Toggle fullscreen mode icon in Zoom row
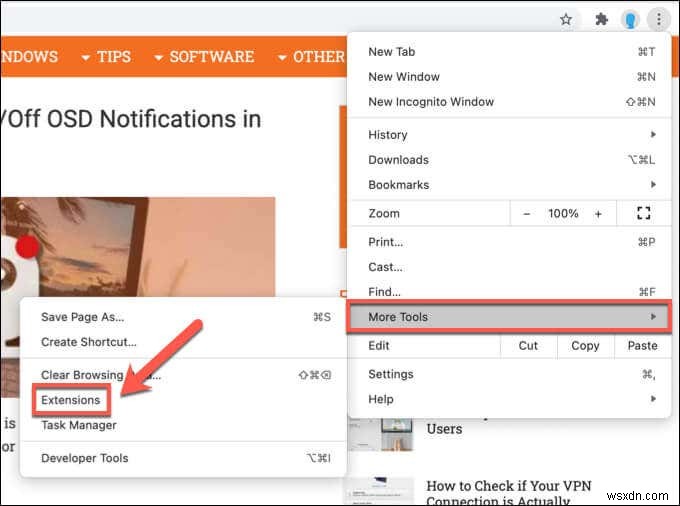The height and width of the screenshot is (506, 680). coord(644,213)
